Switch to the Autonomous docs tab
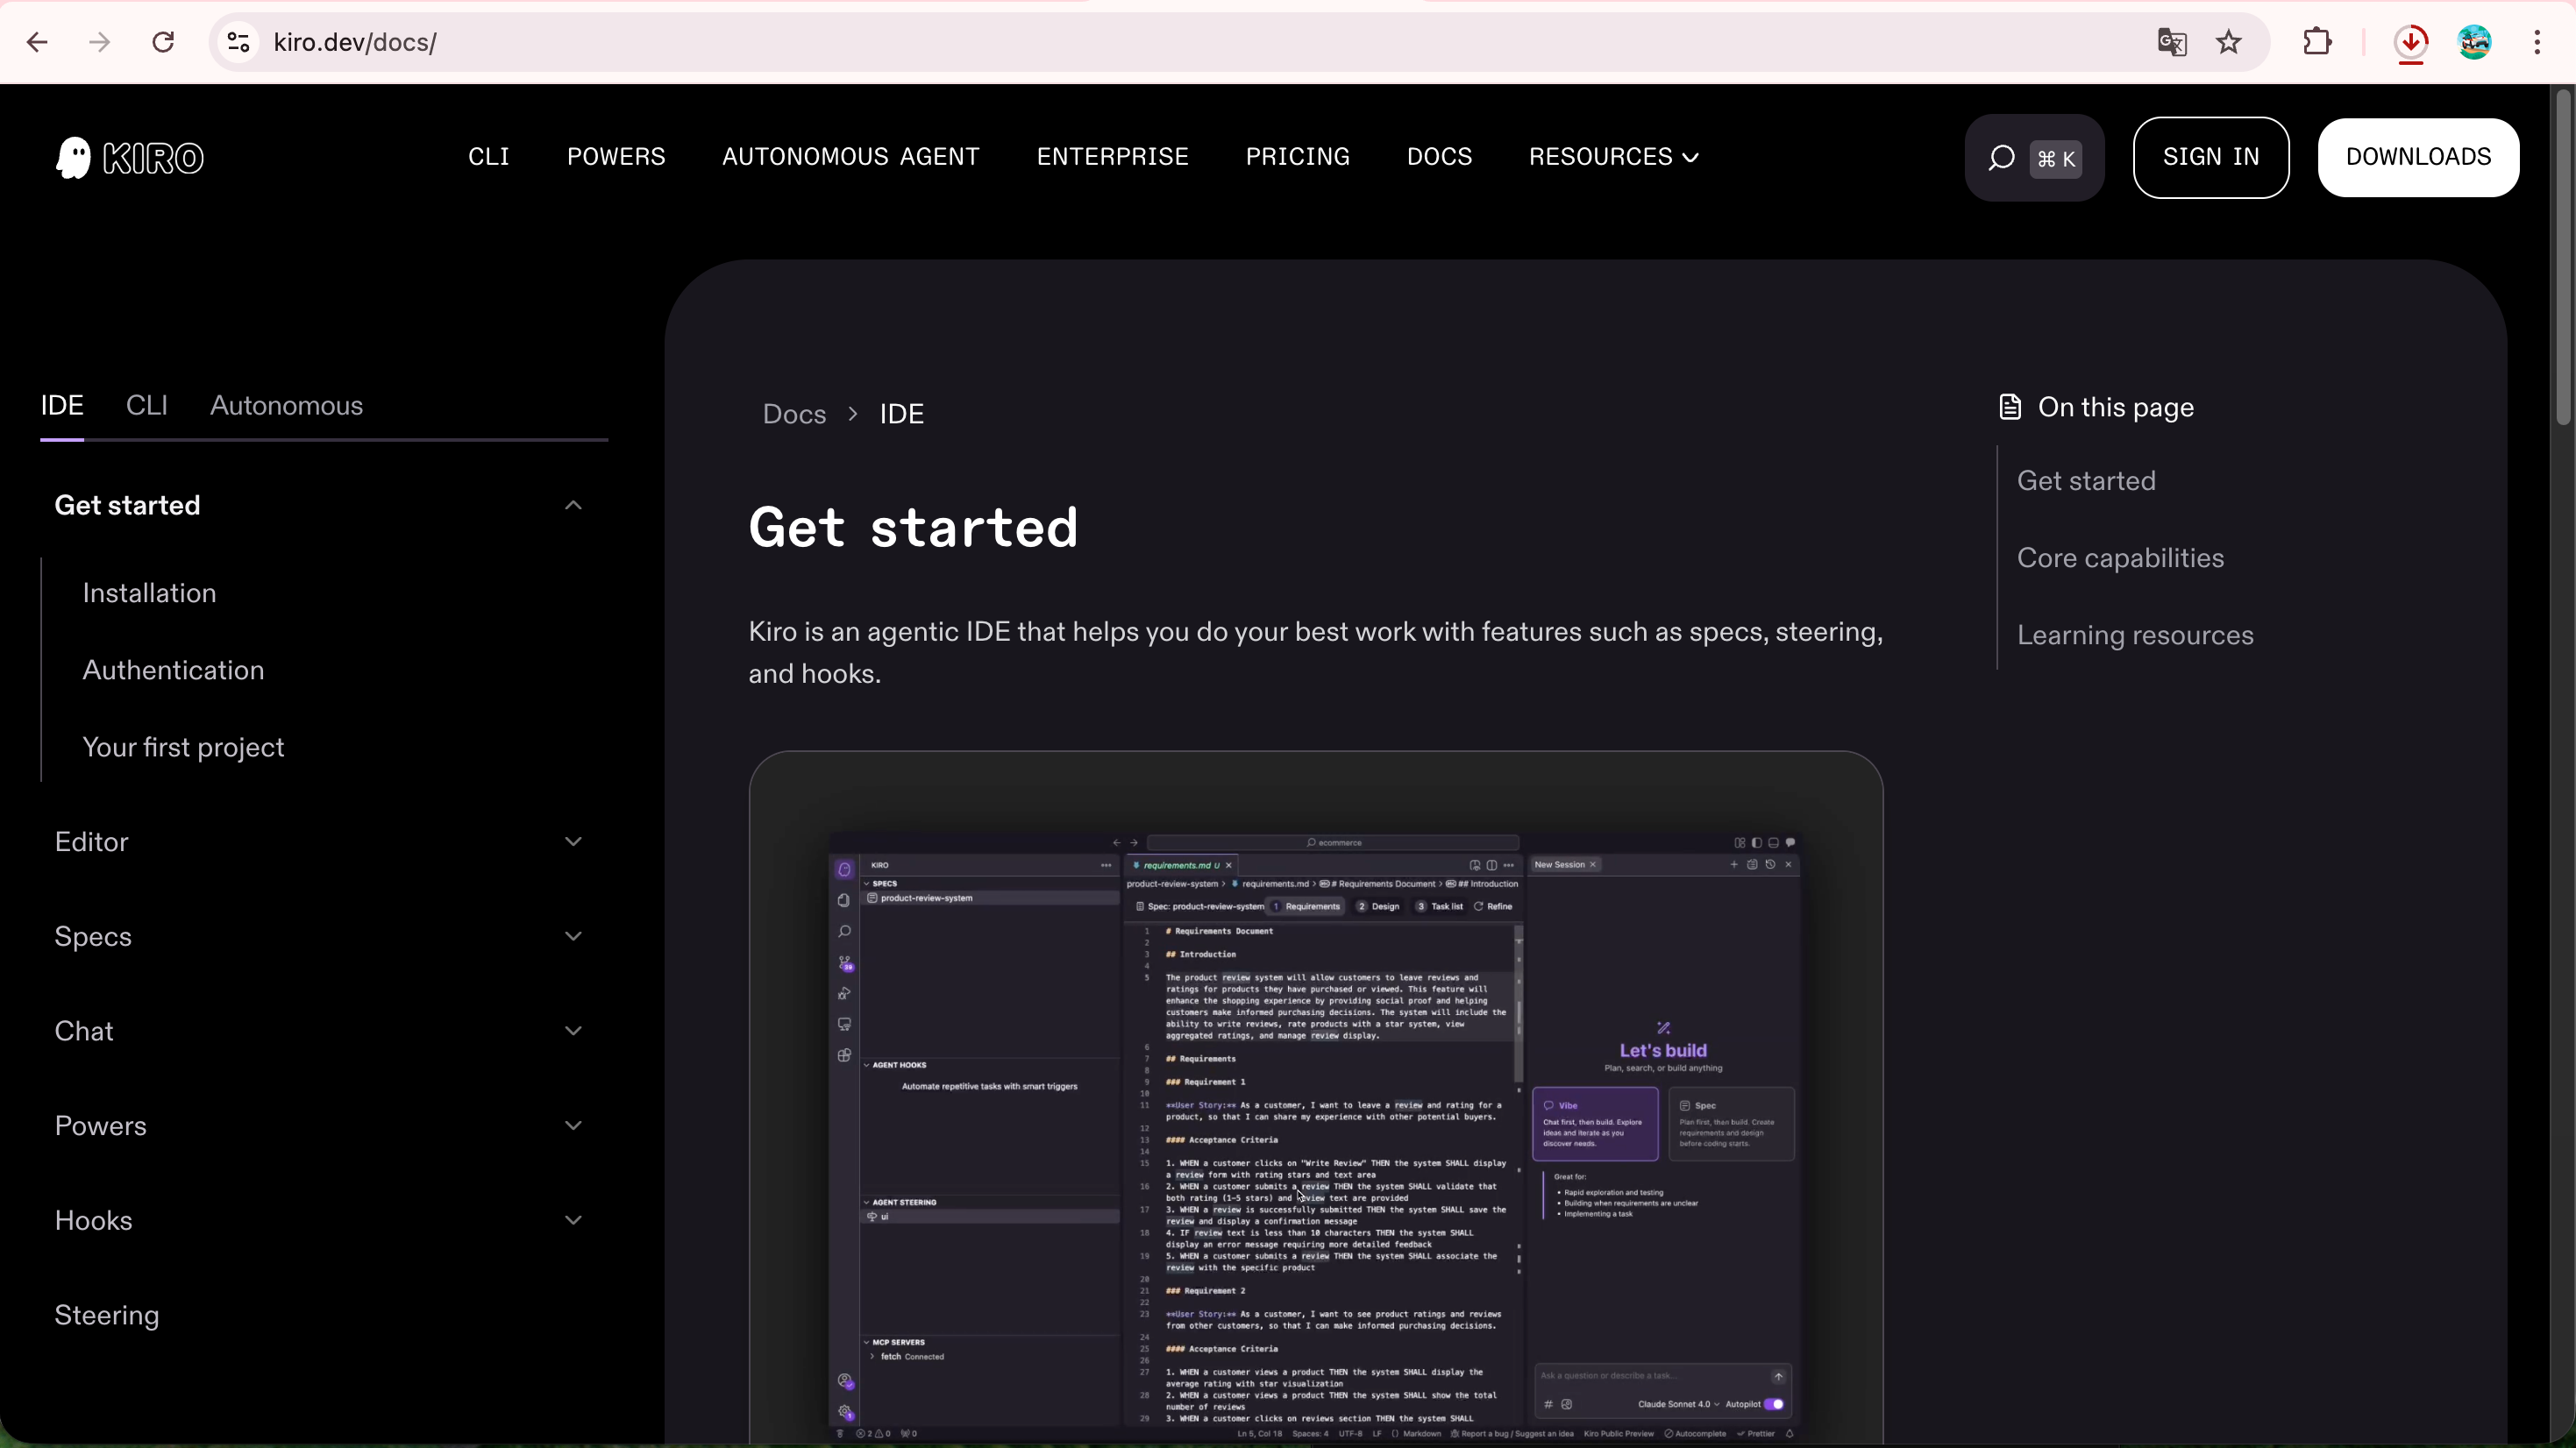Viewport: 2576px width, 1448px height. [x=286, y=406]
